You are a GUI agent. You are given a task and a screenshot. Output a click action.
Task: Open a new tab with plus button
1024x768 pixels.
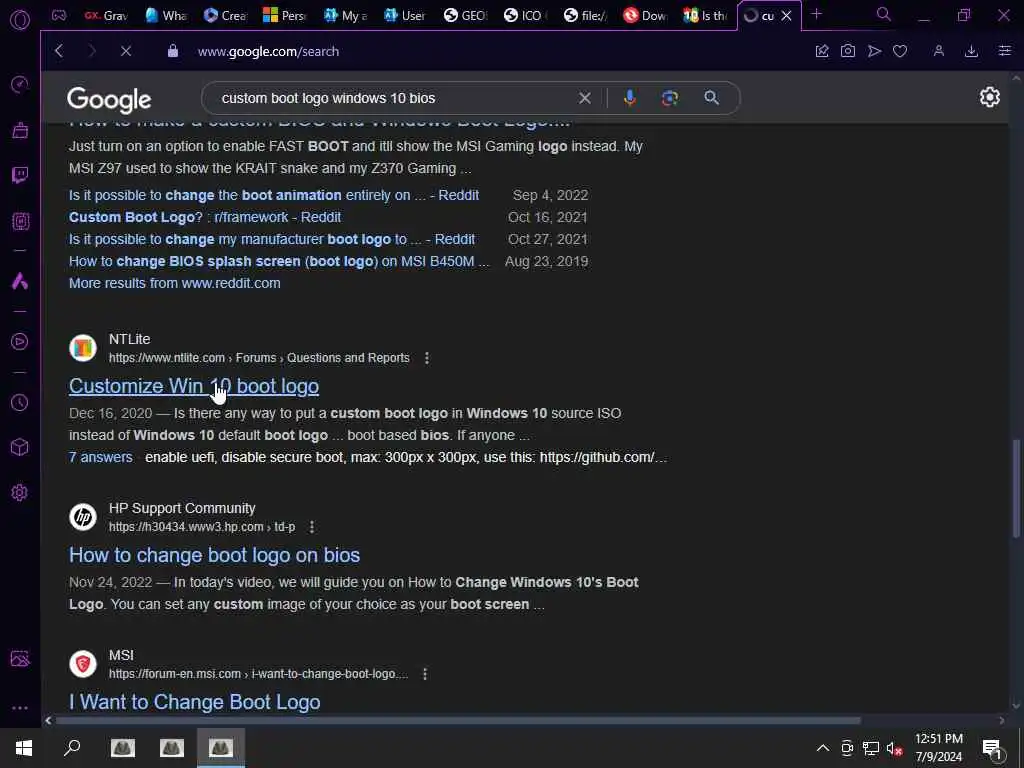tap(816, 14)
